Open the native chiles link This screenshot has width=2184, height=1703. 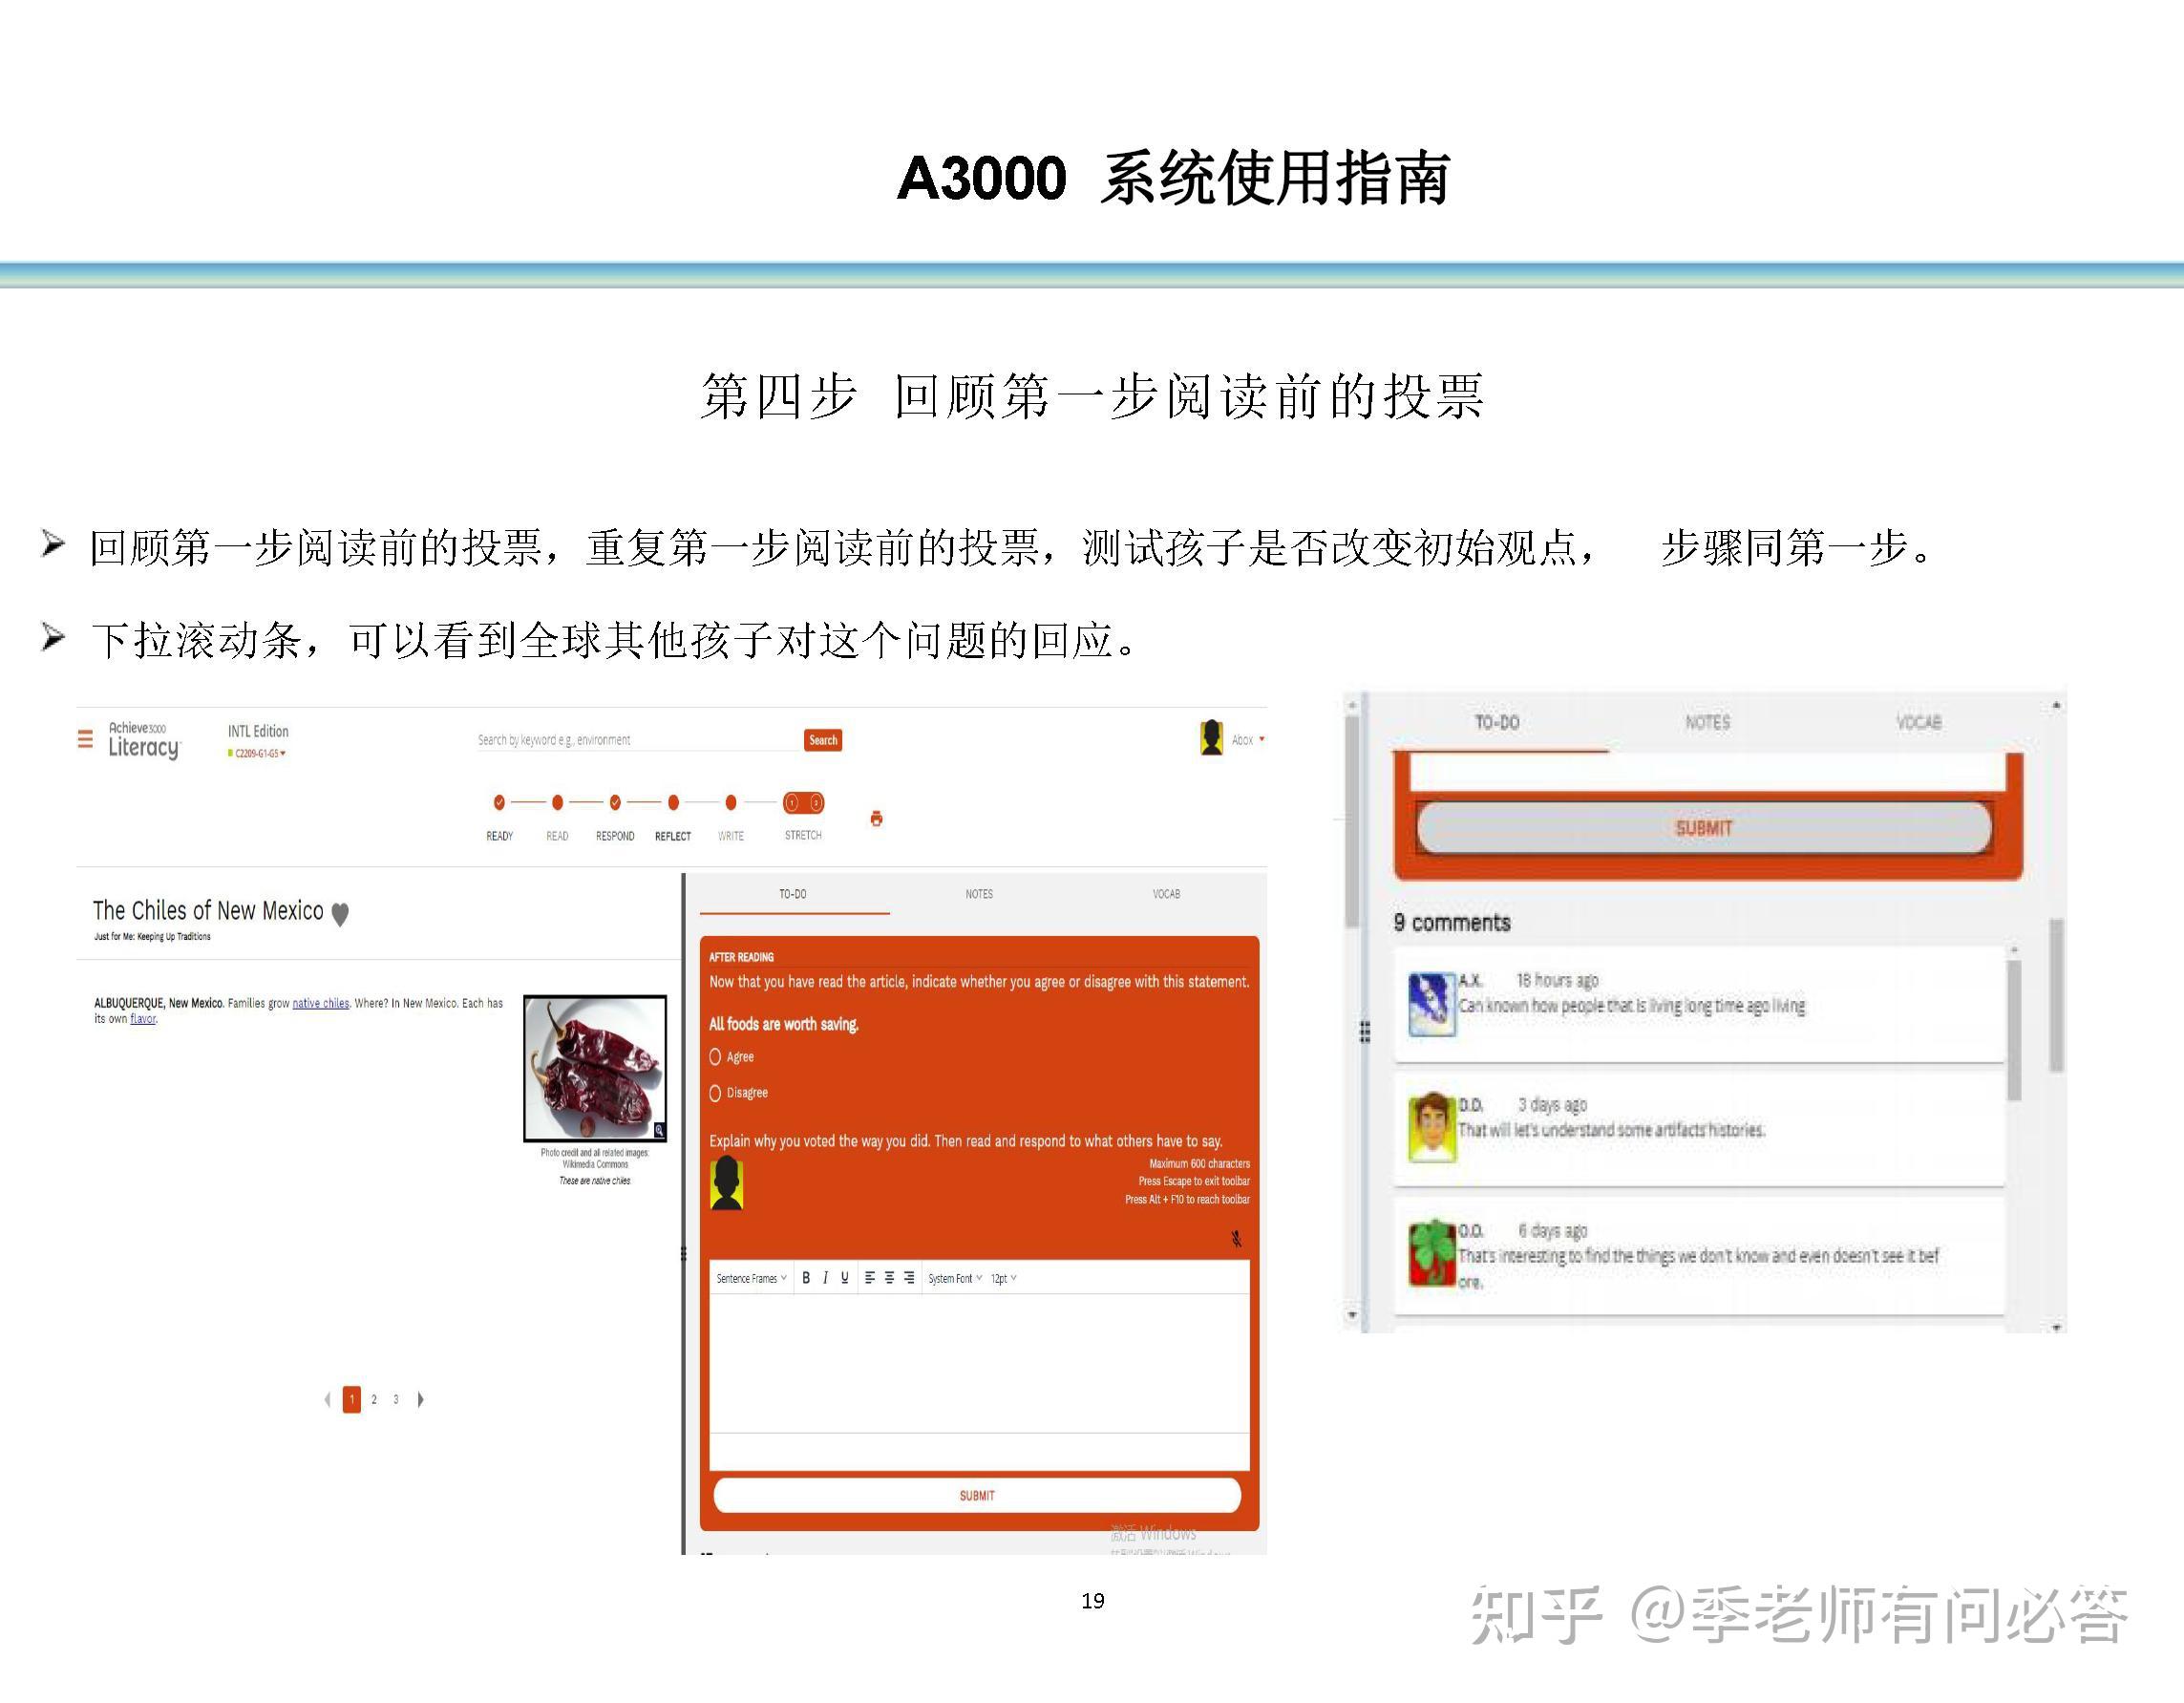[x=320, y=1003]
